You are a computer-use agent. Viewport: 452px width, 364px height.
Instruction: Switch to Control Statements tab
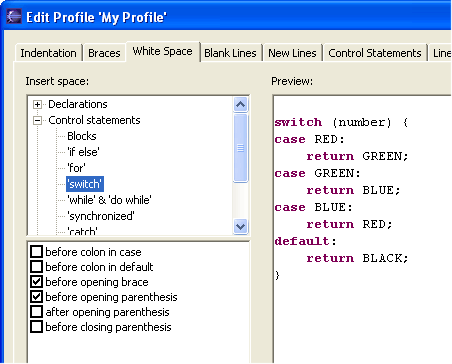point(375,53)
